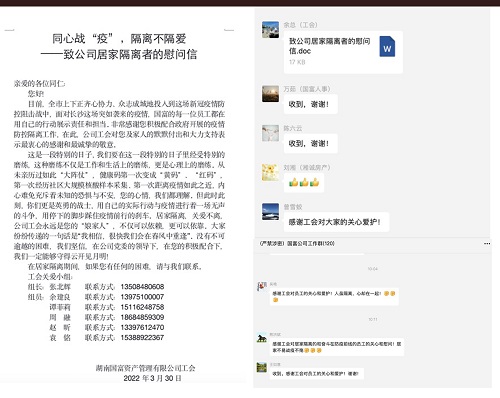Click the horse silhouette avatar in work group
500x398 pixels.
(262, 338)
